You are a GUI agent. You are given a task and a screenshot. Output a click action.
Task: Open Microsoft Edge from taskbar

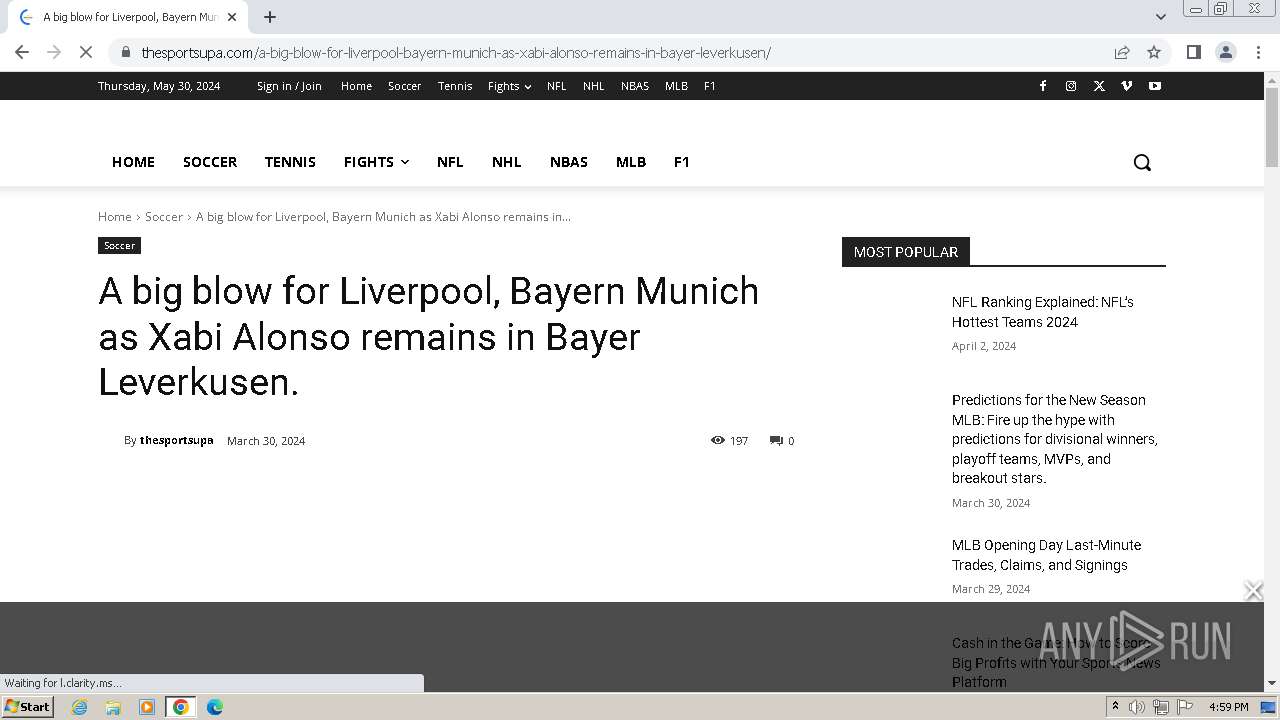[x=215, y=707]
